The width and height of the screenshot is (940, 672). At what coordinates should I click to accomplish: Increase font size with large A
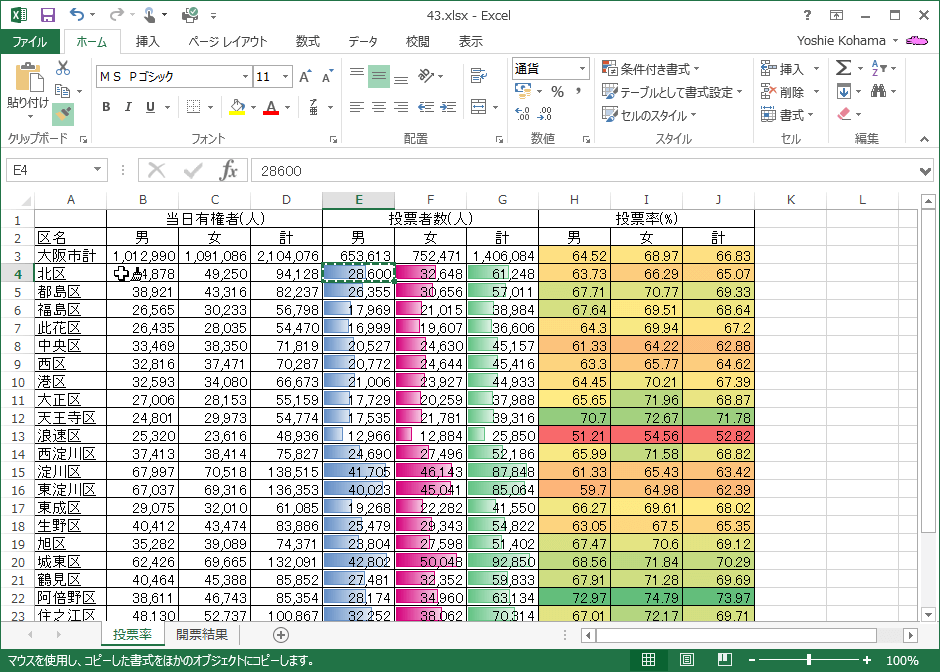click(305, 77)
